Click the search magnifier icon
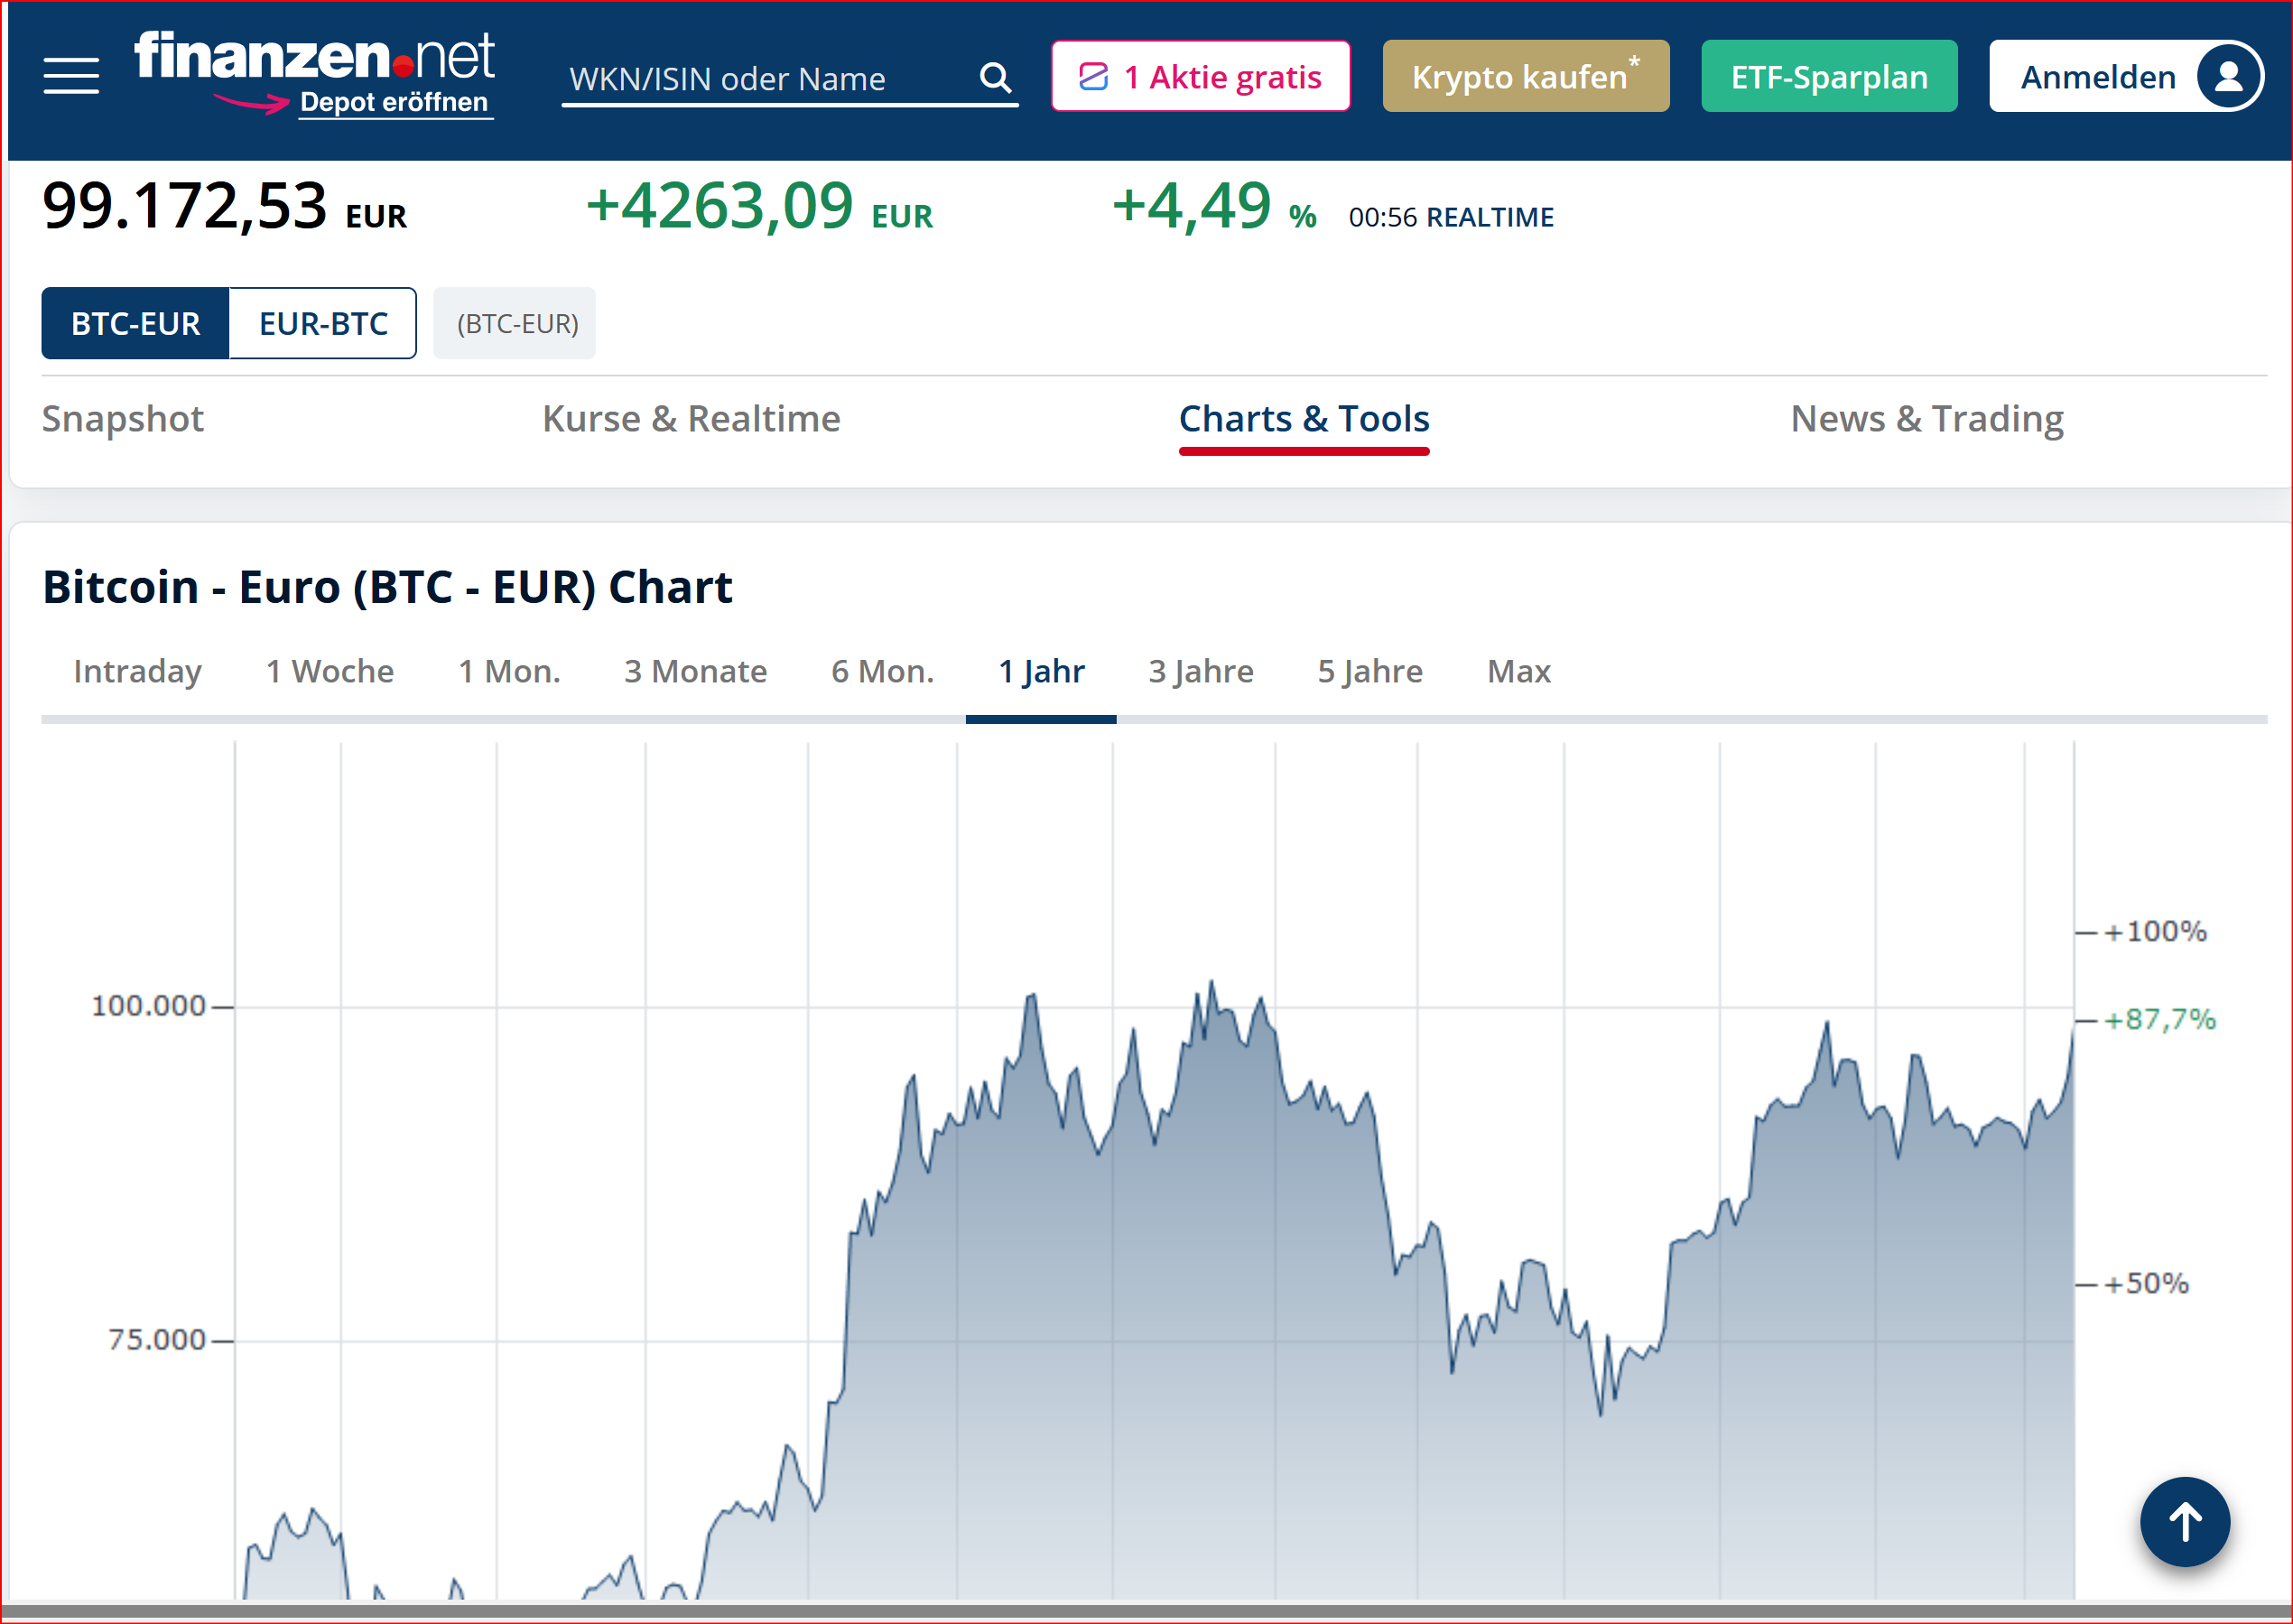This screenshot has height=1624, width=2293. coord(995,78)
